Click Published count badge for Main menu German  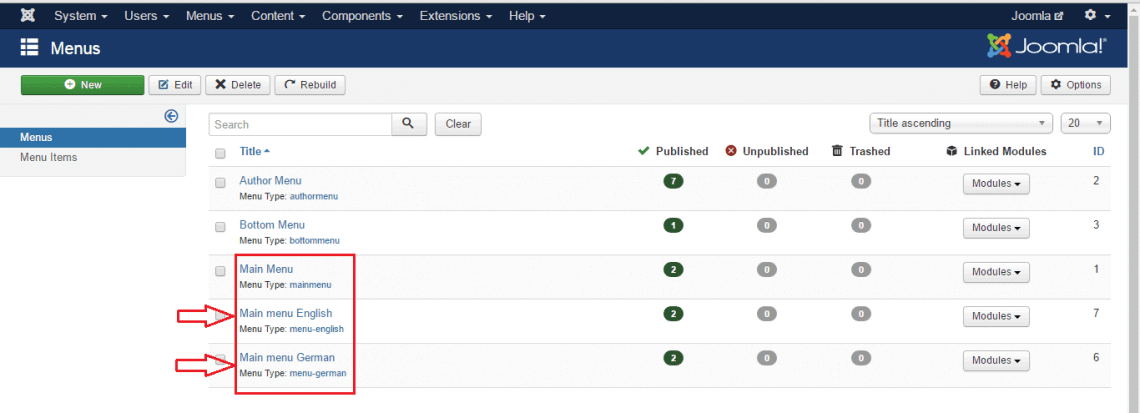[x=673, y=358]
